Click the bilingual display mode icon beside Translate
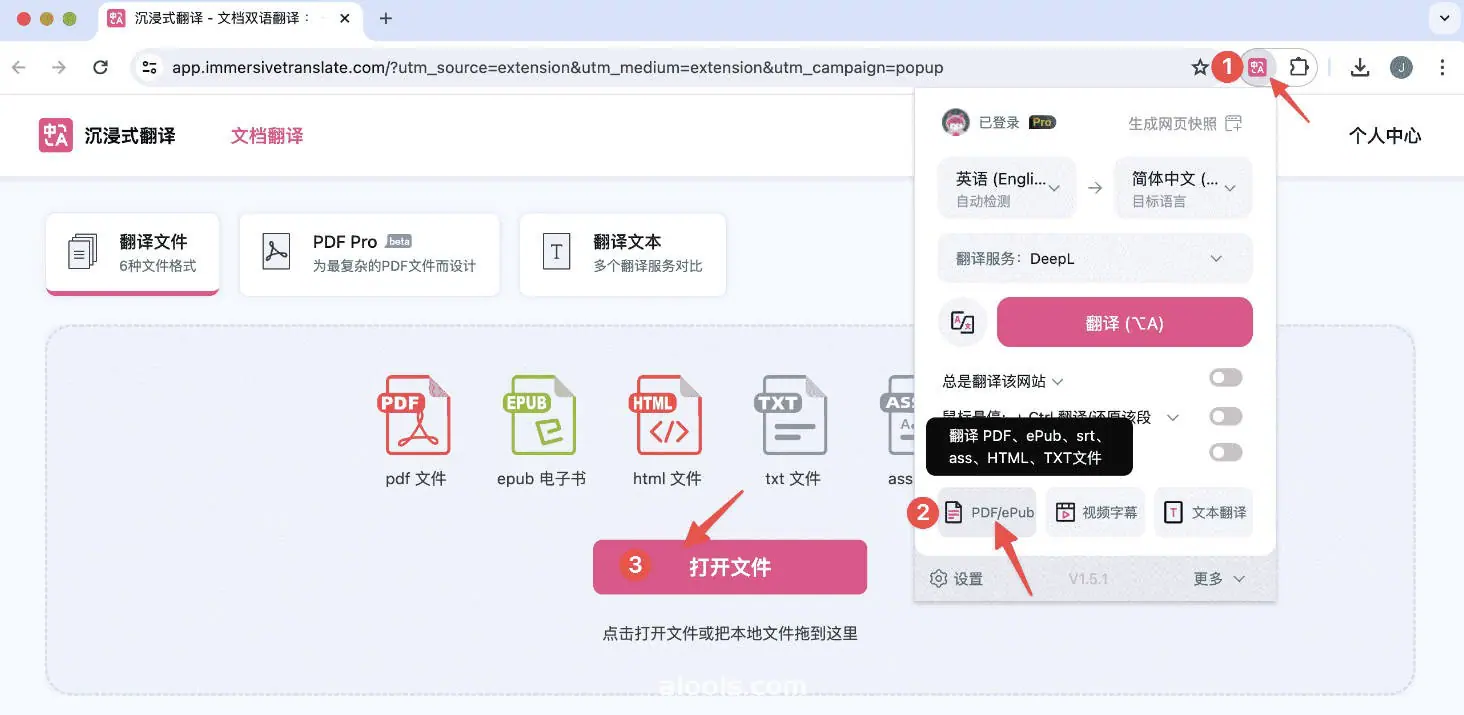The width and height of the screenshot is (1464, 715). click(962, 323)
